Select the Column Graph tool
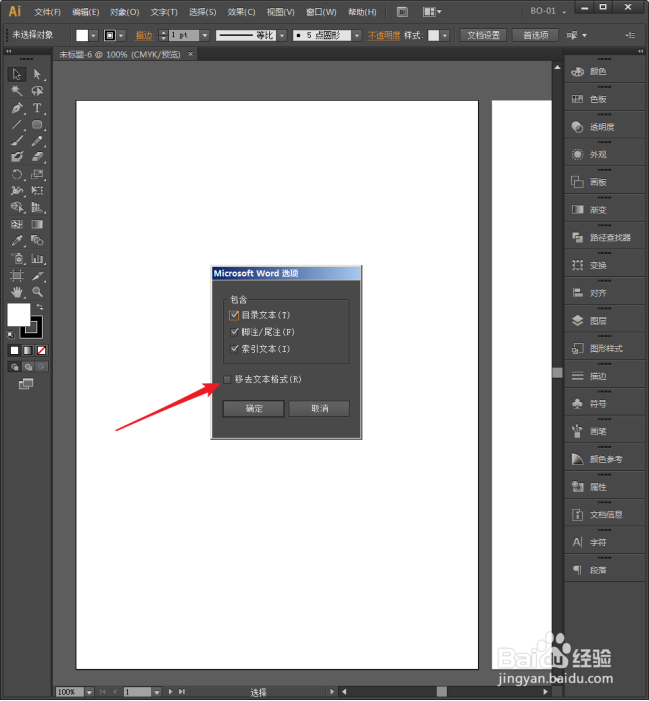 37,258
